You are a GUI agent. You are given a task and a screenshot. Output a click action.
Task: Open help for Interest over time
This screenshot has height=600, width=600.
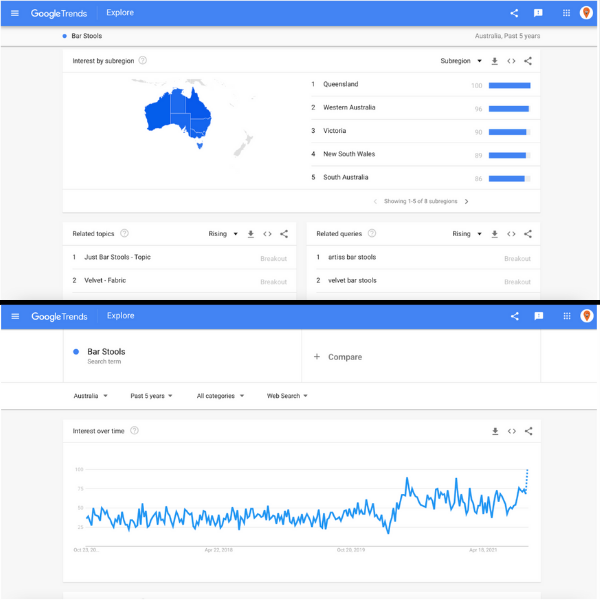point(134,431)
